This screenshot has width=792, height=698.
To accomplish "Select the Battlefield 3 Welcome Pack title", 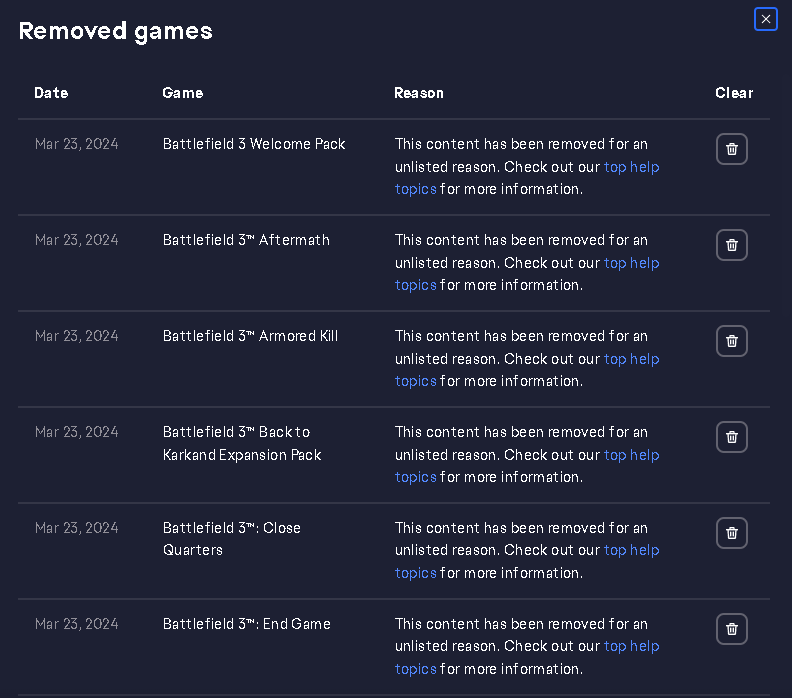I will (x=254, y=144).
